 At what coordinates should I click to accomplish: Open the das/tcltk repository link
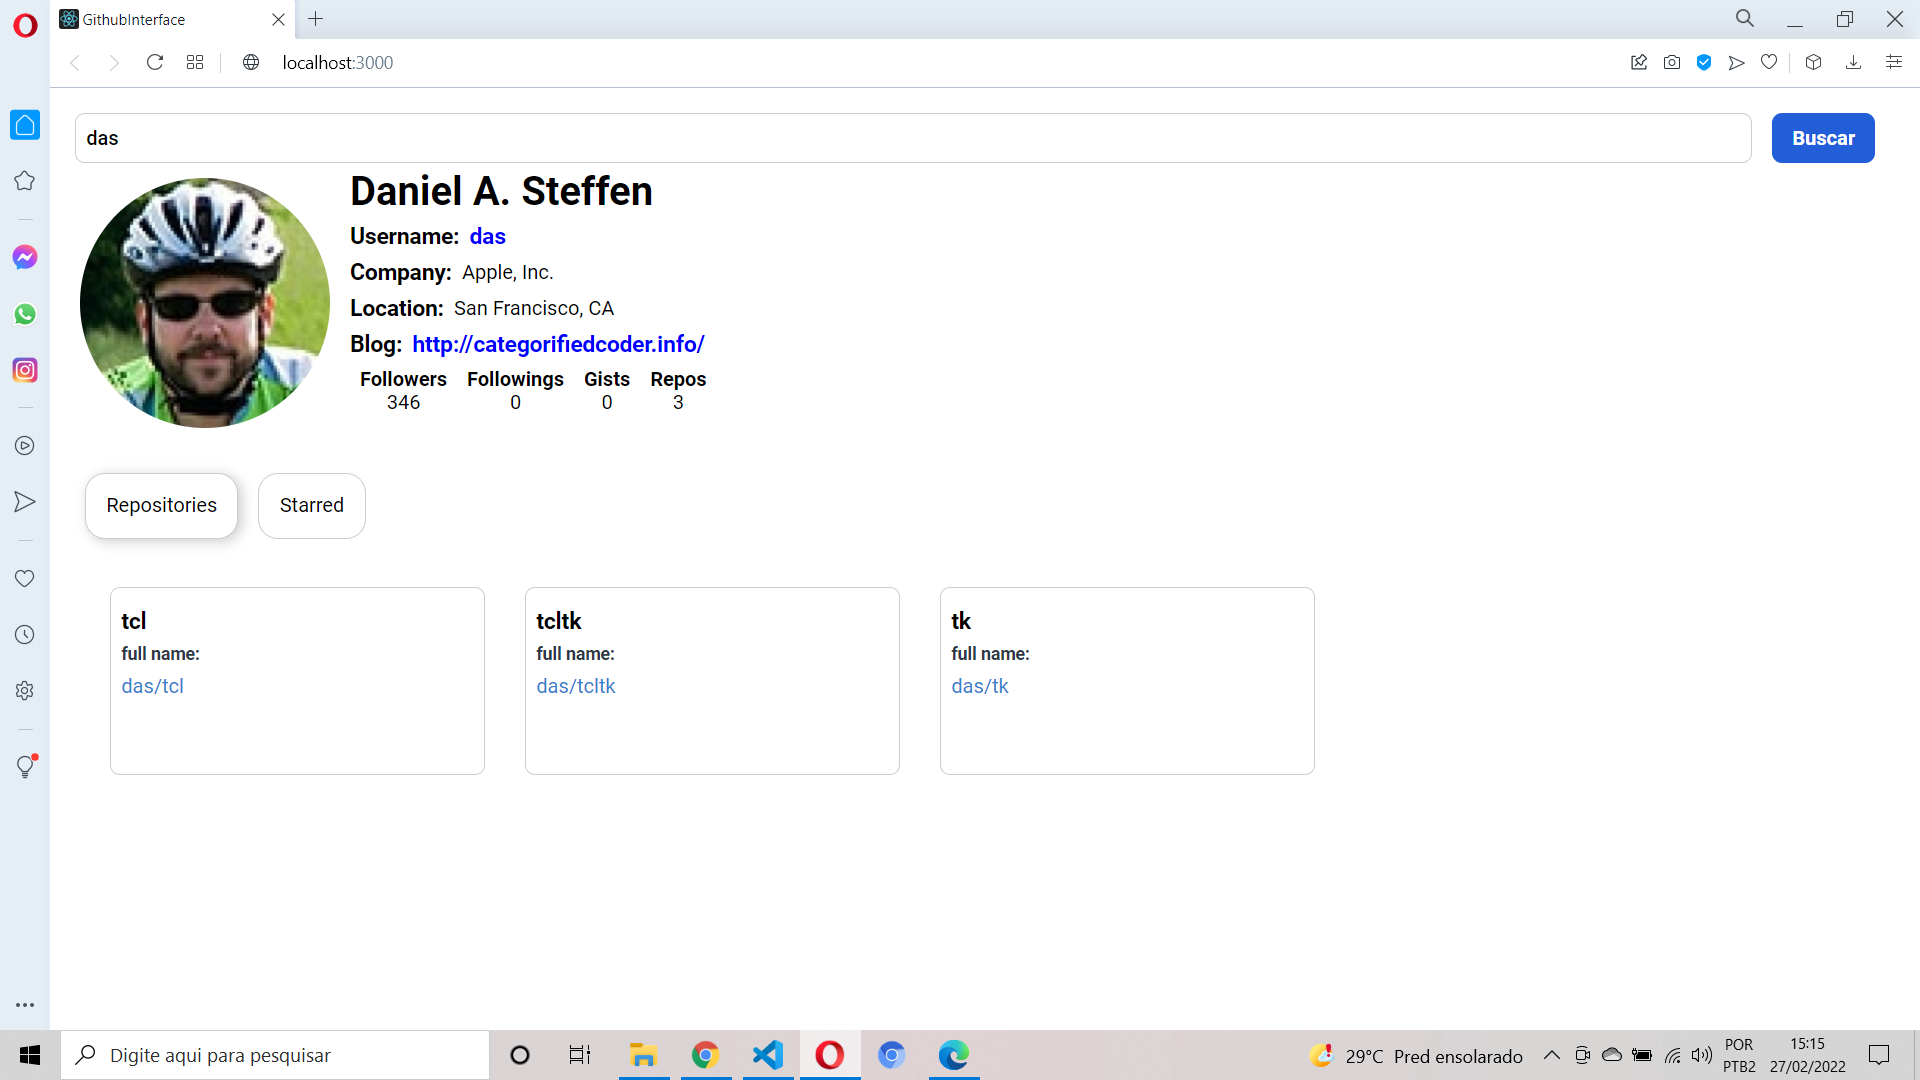pyautogui.click(x=576, y=687)
